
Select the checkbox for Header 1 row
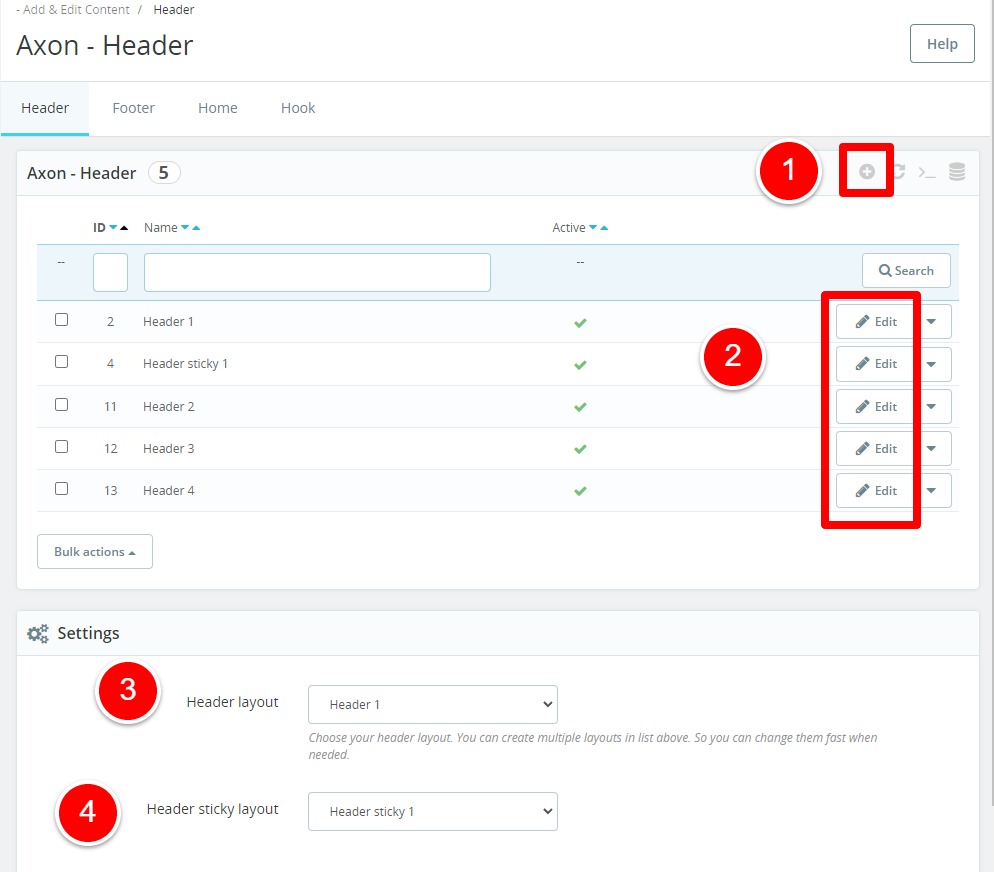[62, 320]
